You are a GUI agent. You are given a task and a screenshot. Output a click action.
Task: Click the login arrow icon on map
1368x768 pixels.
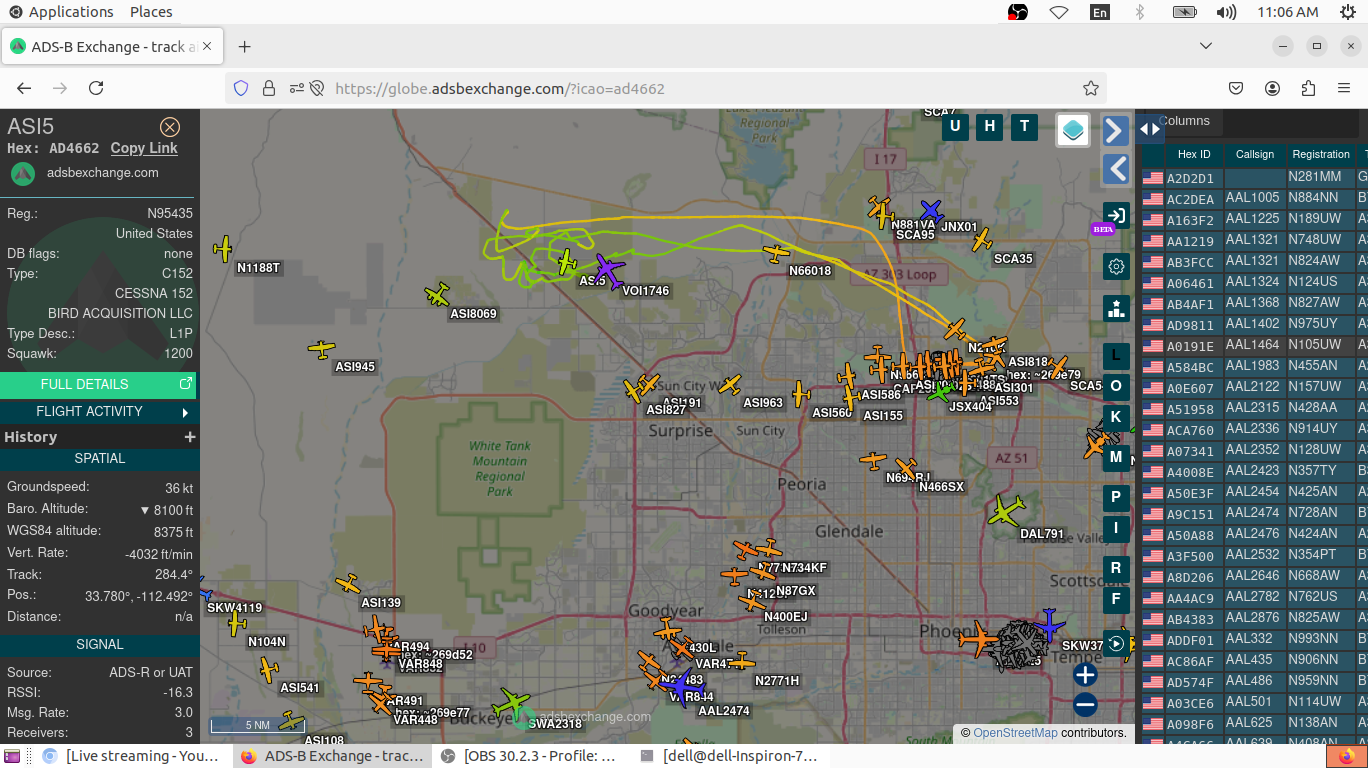pyautogui.click(x=1116, y=215)
